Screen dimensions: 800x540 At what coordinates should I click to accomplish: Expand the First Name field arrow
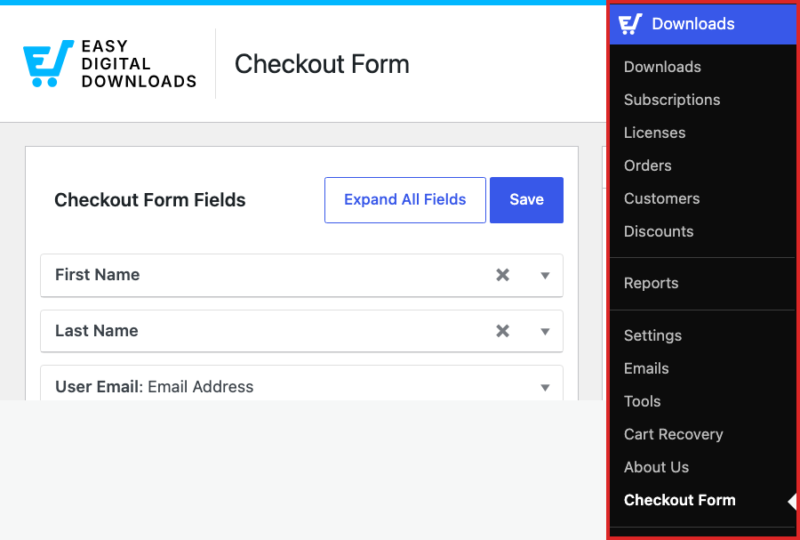tap(545, 276)
